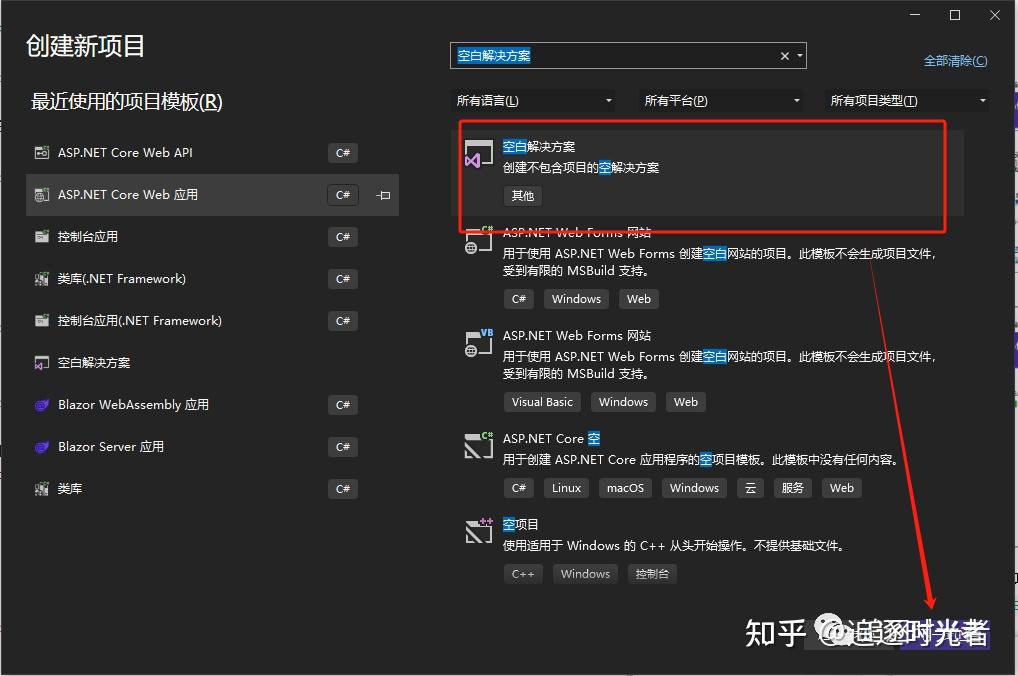Click the 类库(.NET Framework) template icon
This screenshot has height=676, width=1018.
40,279
